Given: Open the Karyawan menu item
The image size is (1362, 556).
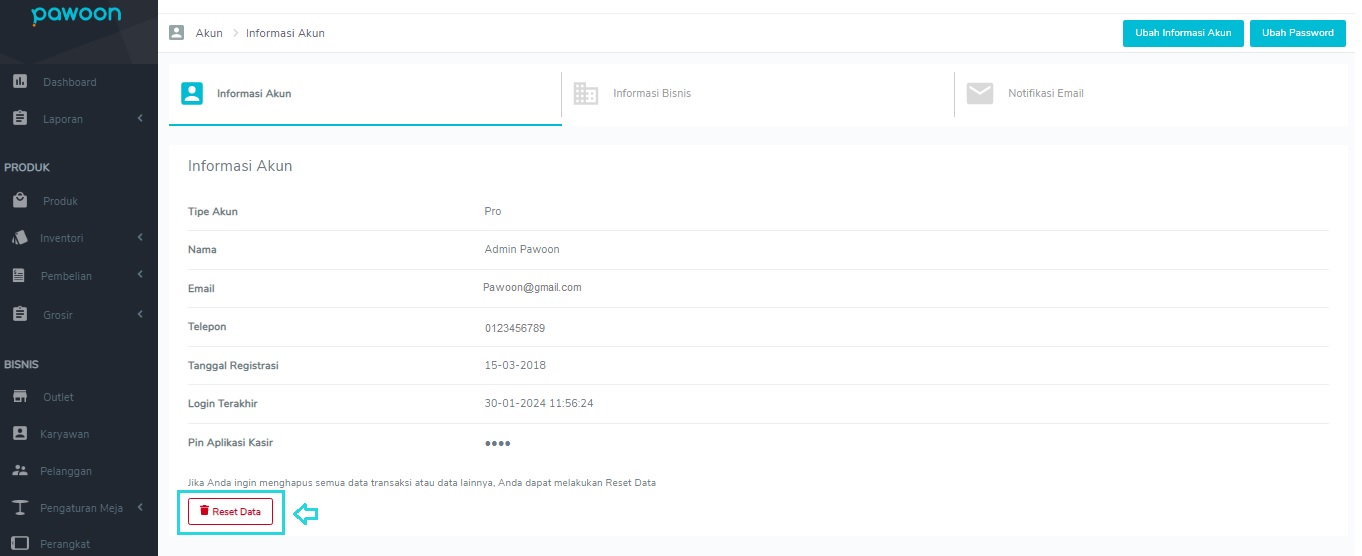Looking at the screenshot, I should (x=65, y=434).
